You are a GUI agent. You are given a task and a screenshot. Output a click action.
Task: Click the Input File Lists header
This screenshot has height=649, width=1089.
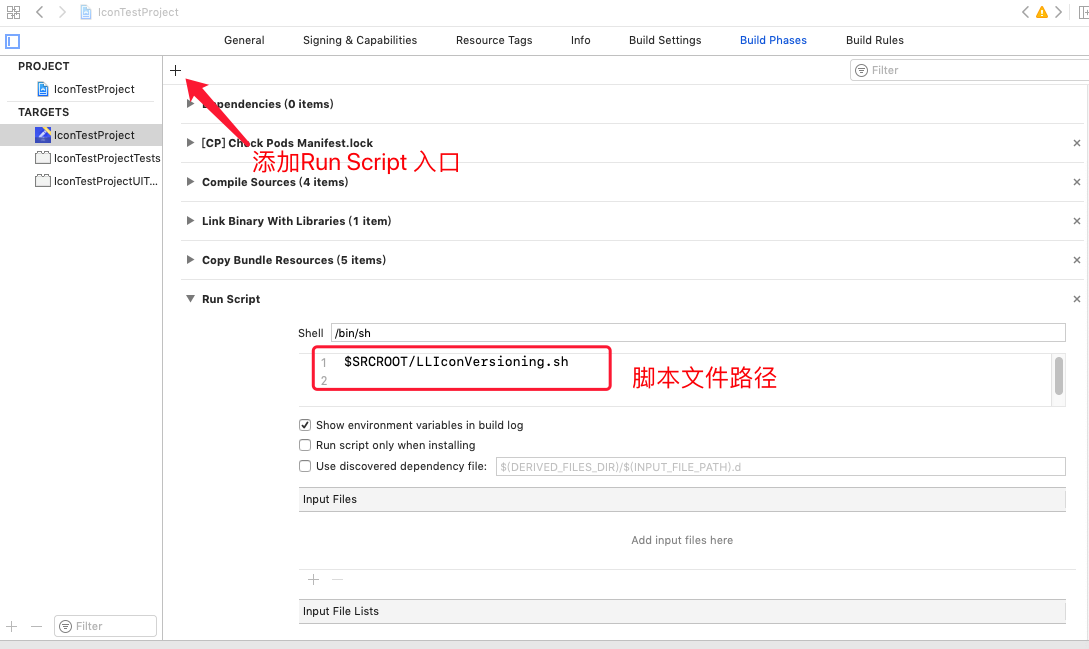[x=682, y=611]
